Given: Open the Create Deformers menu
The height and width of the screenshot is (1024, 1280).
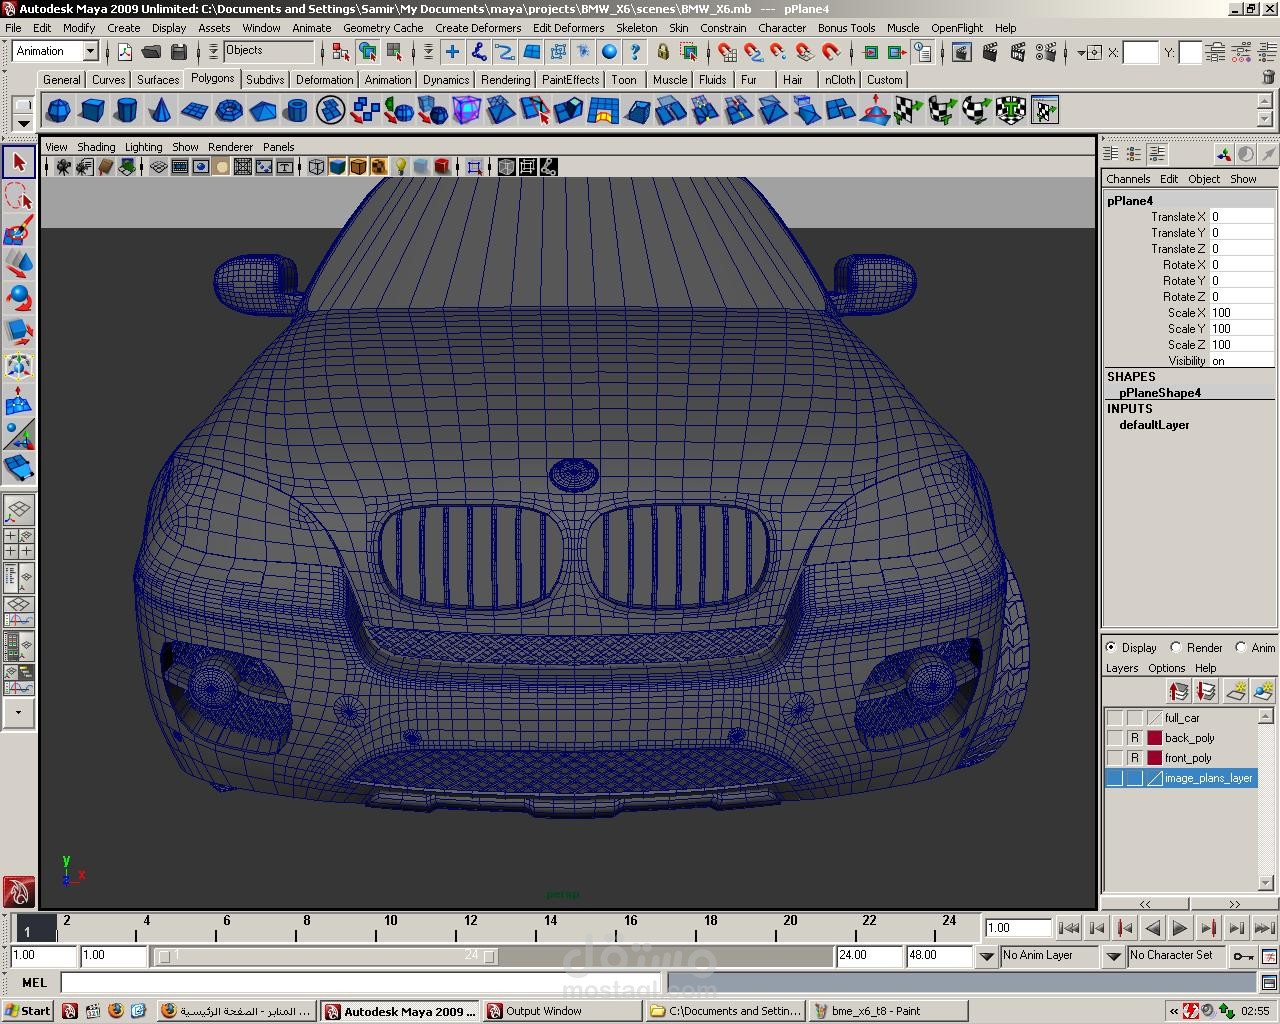Looking at the screenshot, I should pyautogui.click(x=477, y=28).
